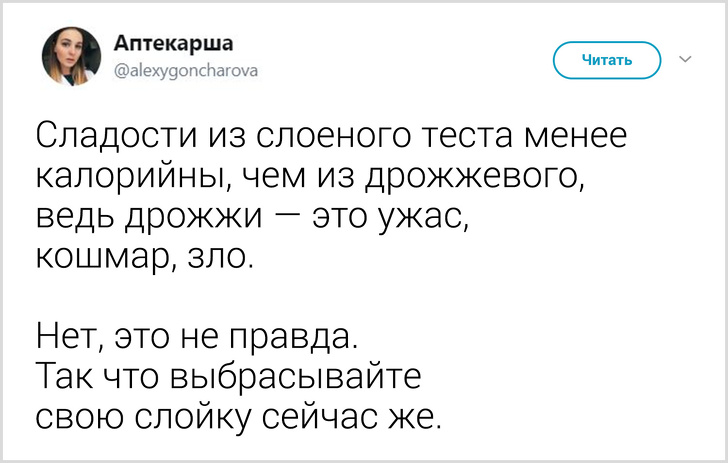The width and height of the screenshot is (728, 463).
Task: Click the display name Аптекарша
Action: point(175,44)
